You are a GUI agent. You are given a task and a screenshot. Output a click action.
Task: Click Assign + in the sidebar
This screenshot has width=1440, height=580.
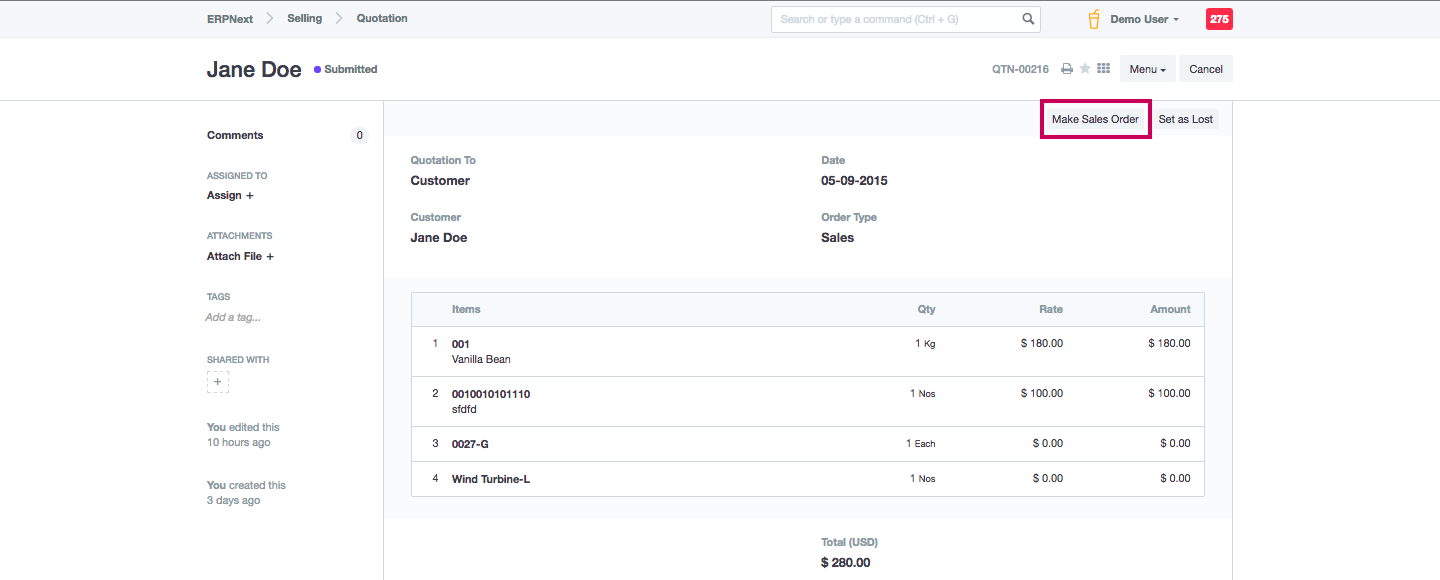pos(230,195)
